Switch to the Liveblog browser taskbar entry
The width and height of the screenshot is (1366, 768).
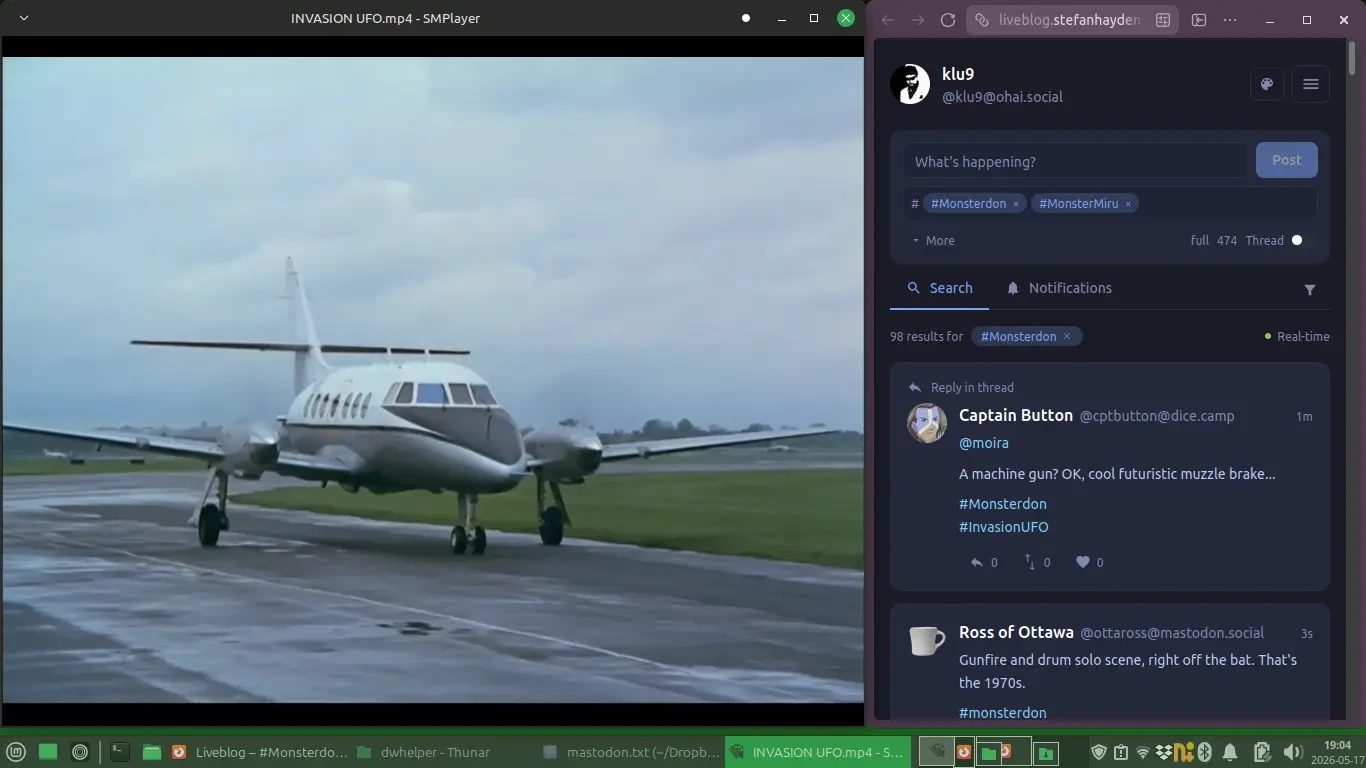[260, 752]
